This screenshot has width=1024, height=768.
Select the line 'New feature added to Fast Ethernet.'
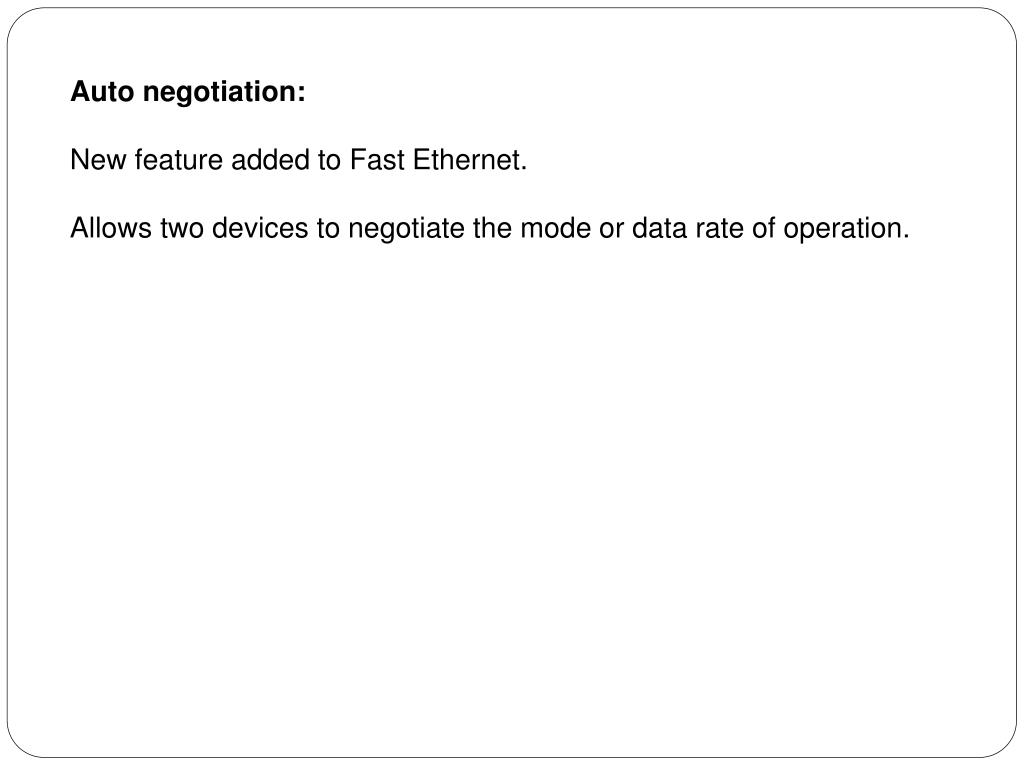[298, 160]
